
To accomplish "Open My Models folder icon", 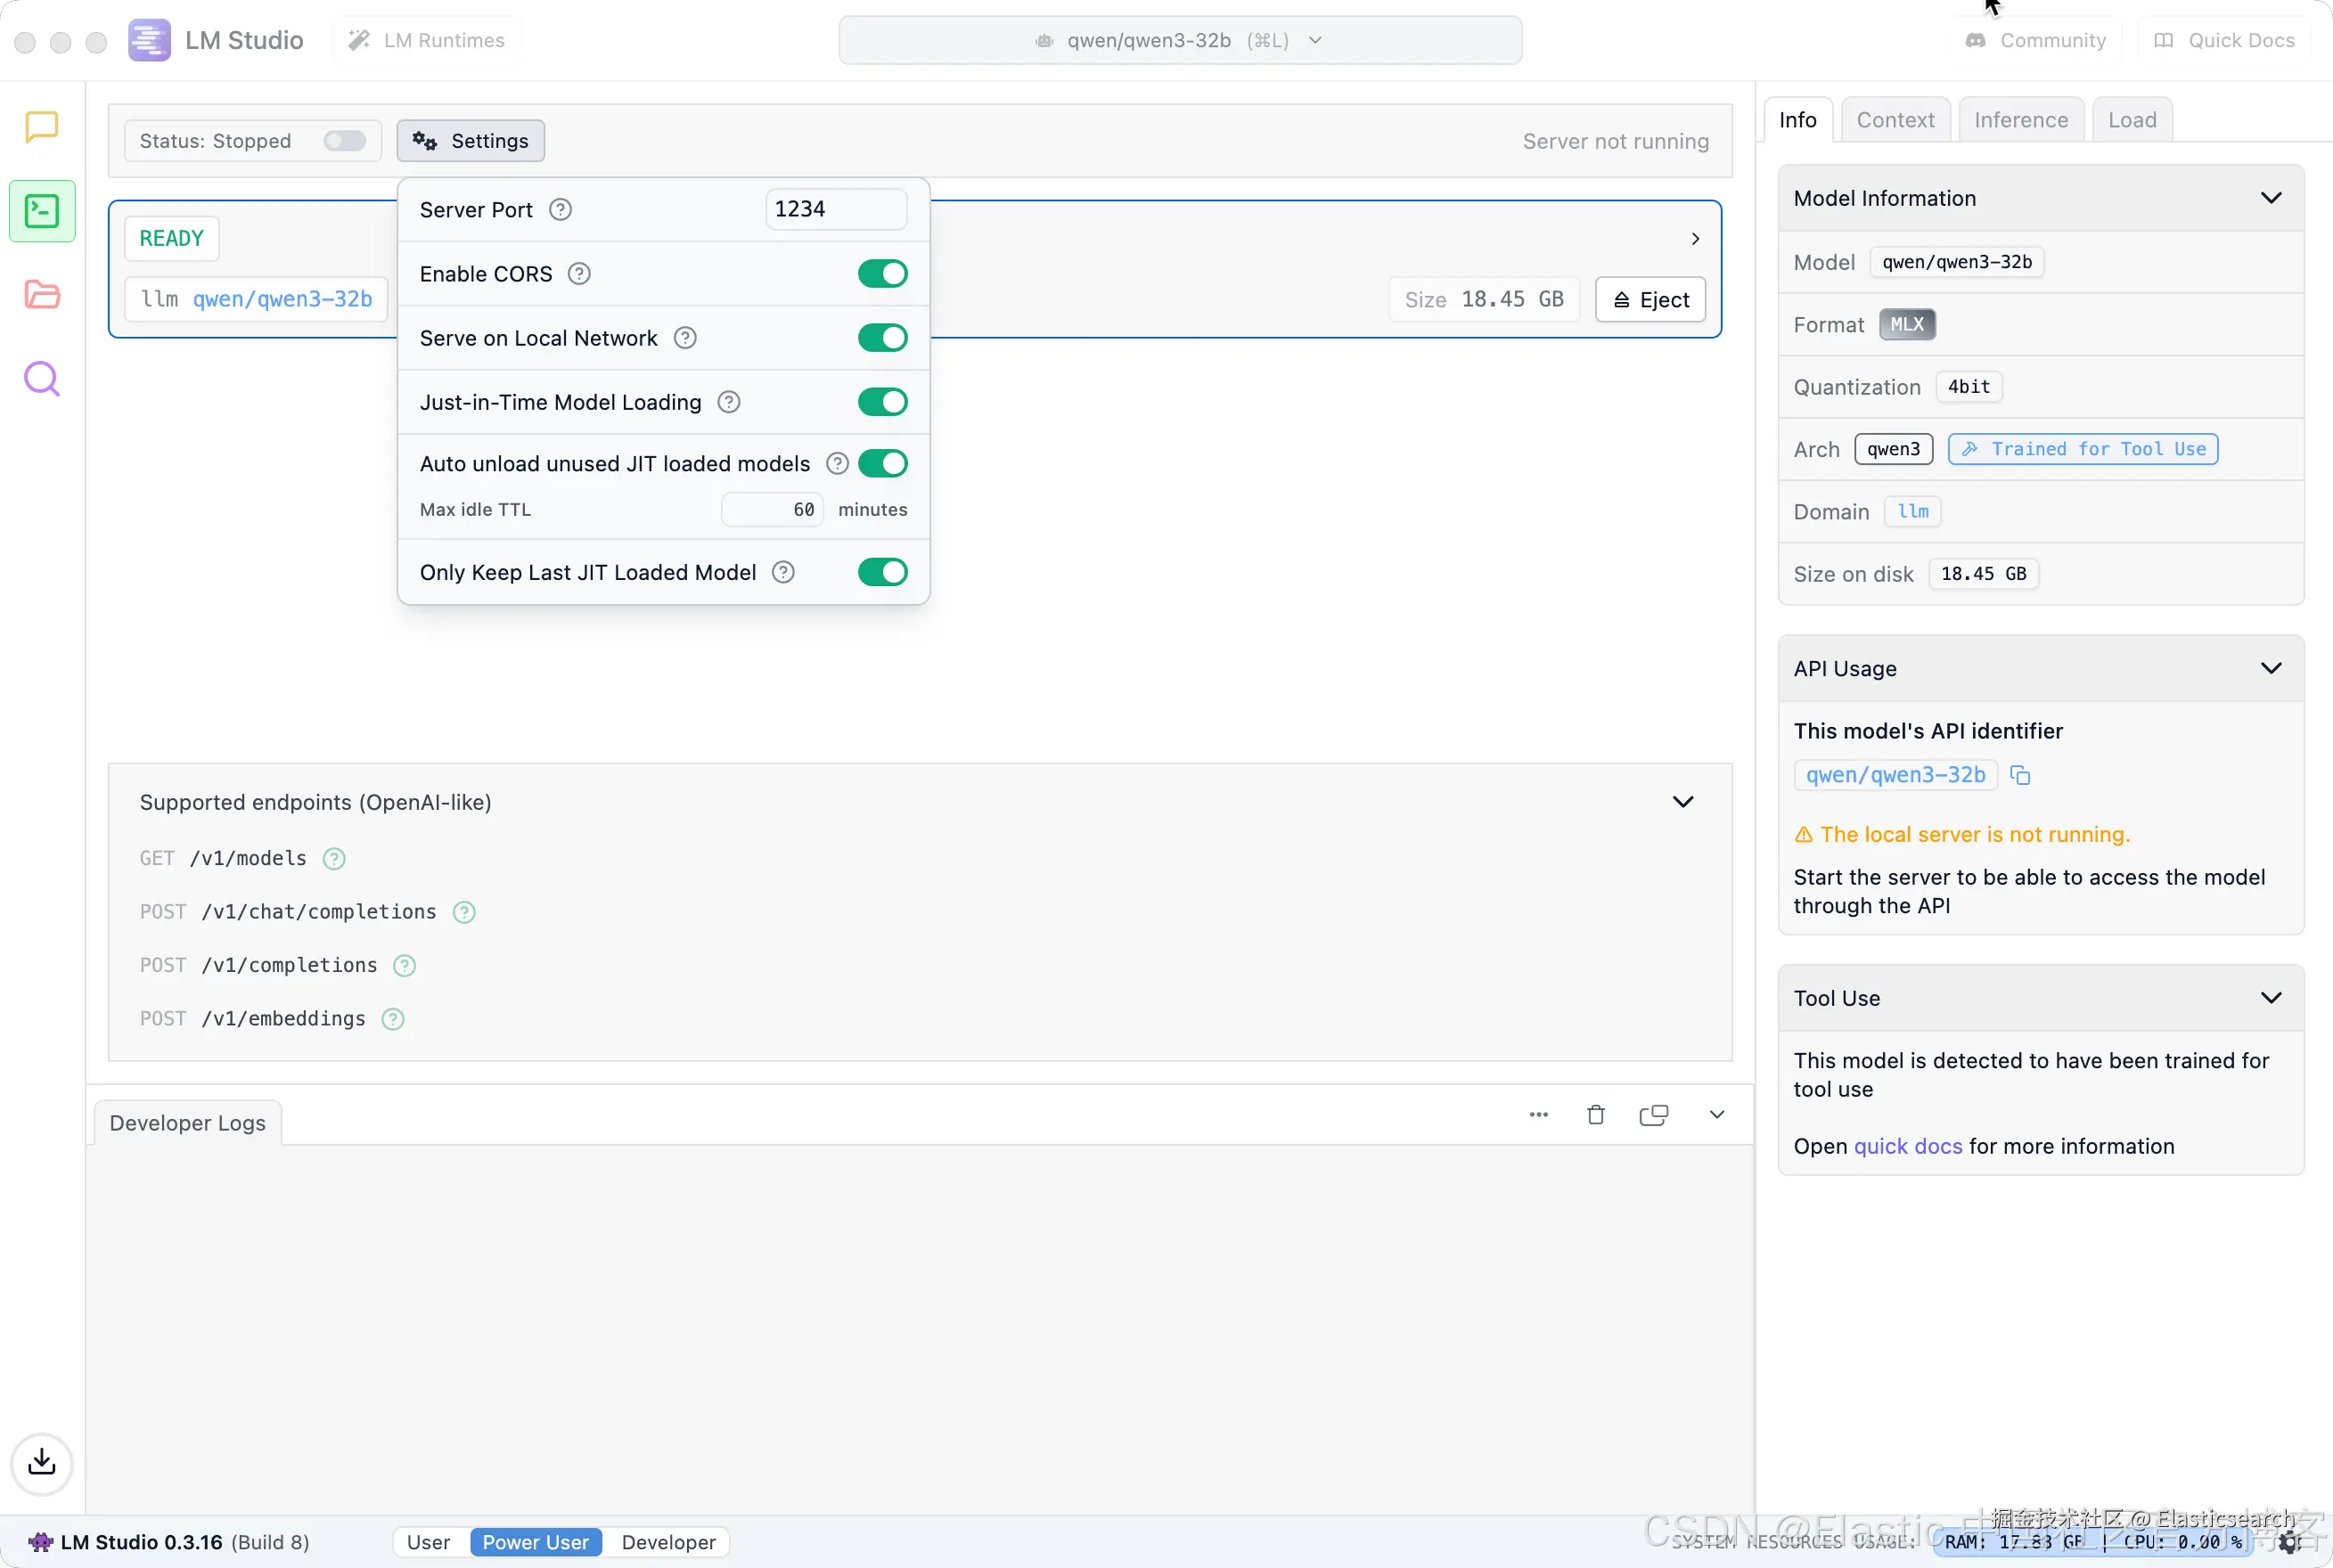I will [x=41, y=294].
